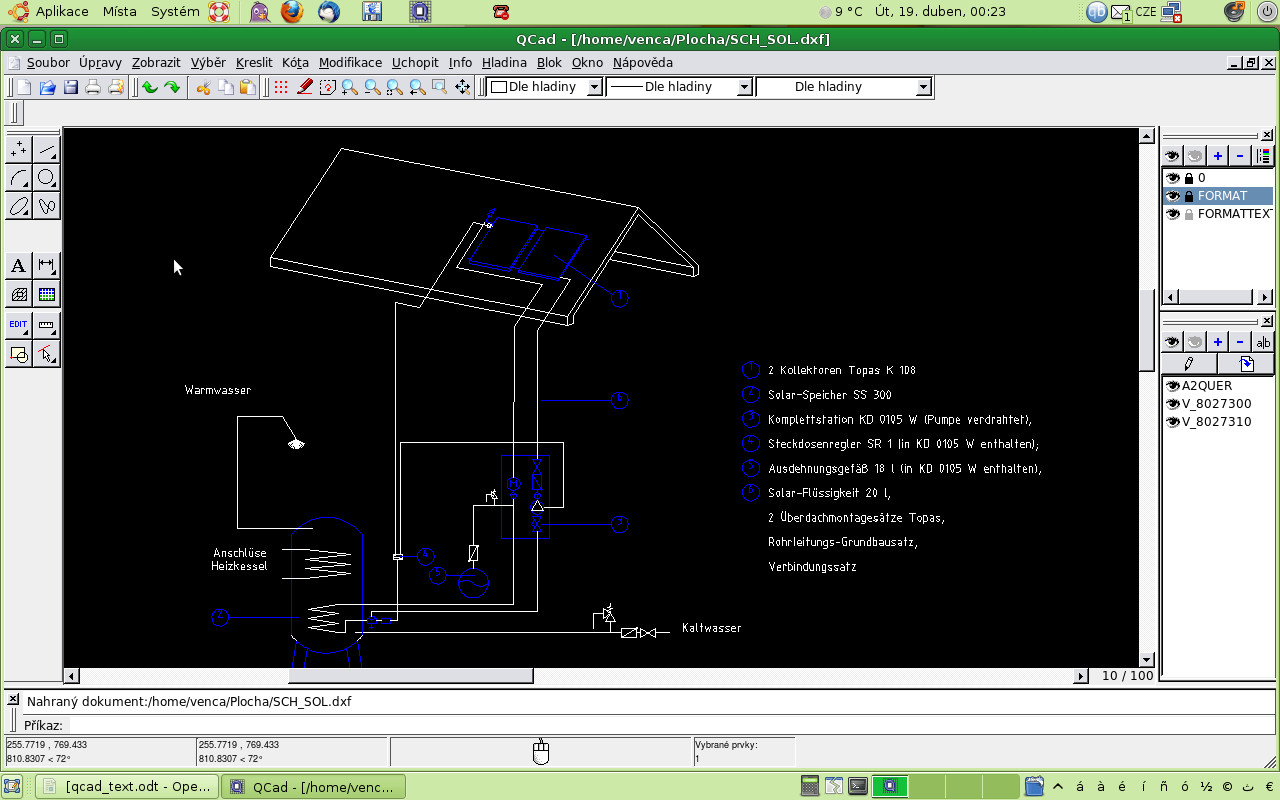
Task: Remove the layer with the minus button
Action: pos(1240,156)
